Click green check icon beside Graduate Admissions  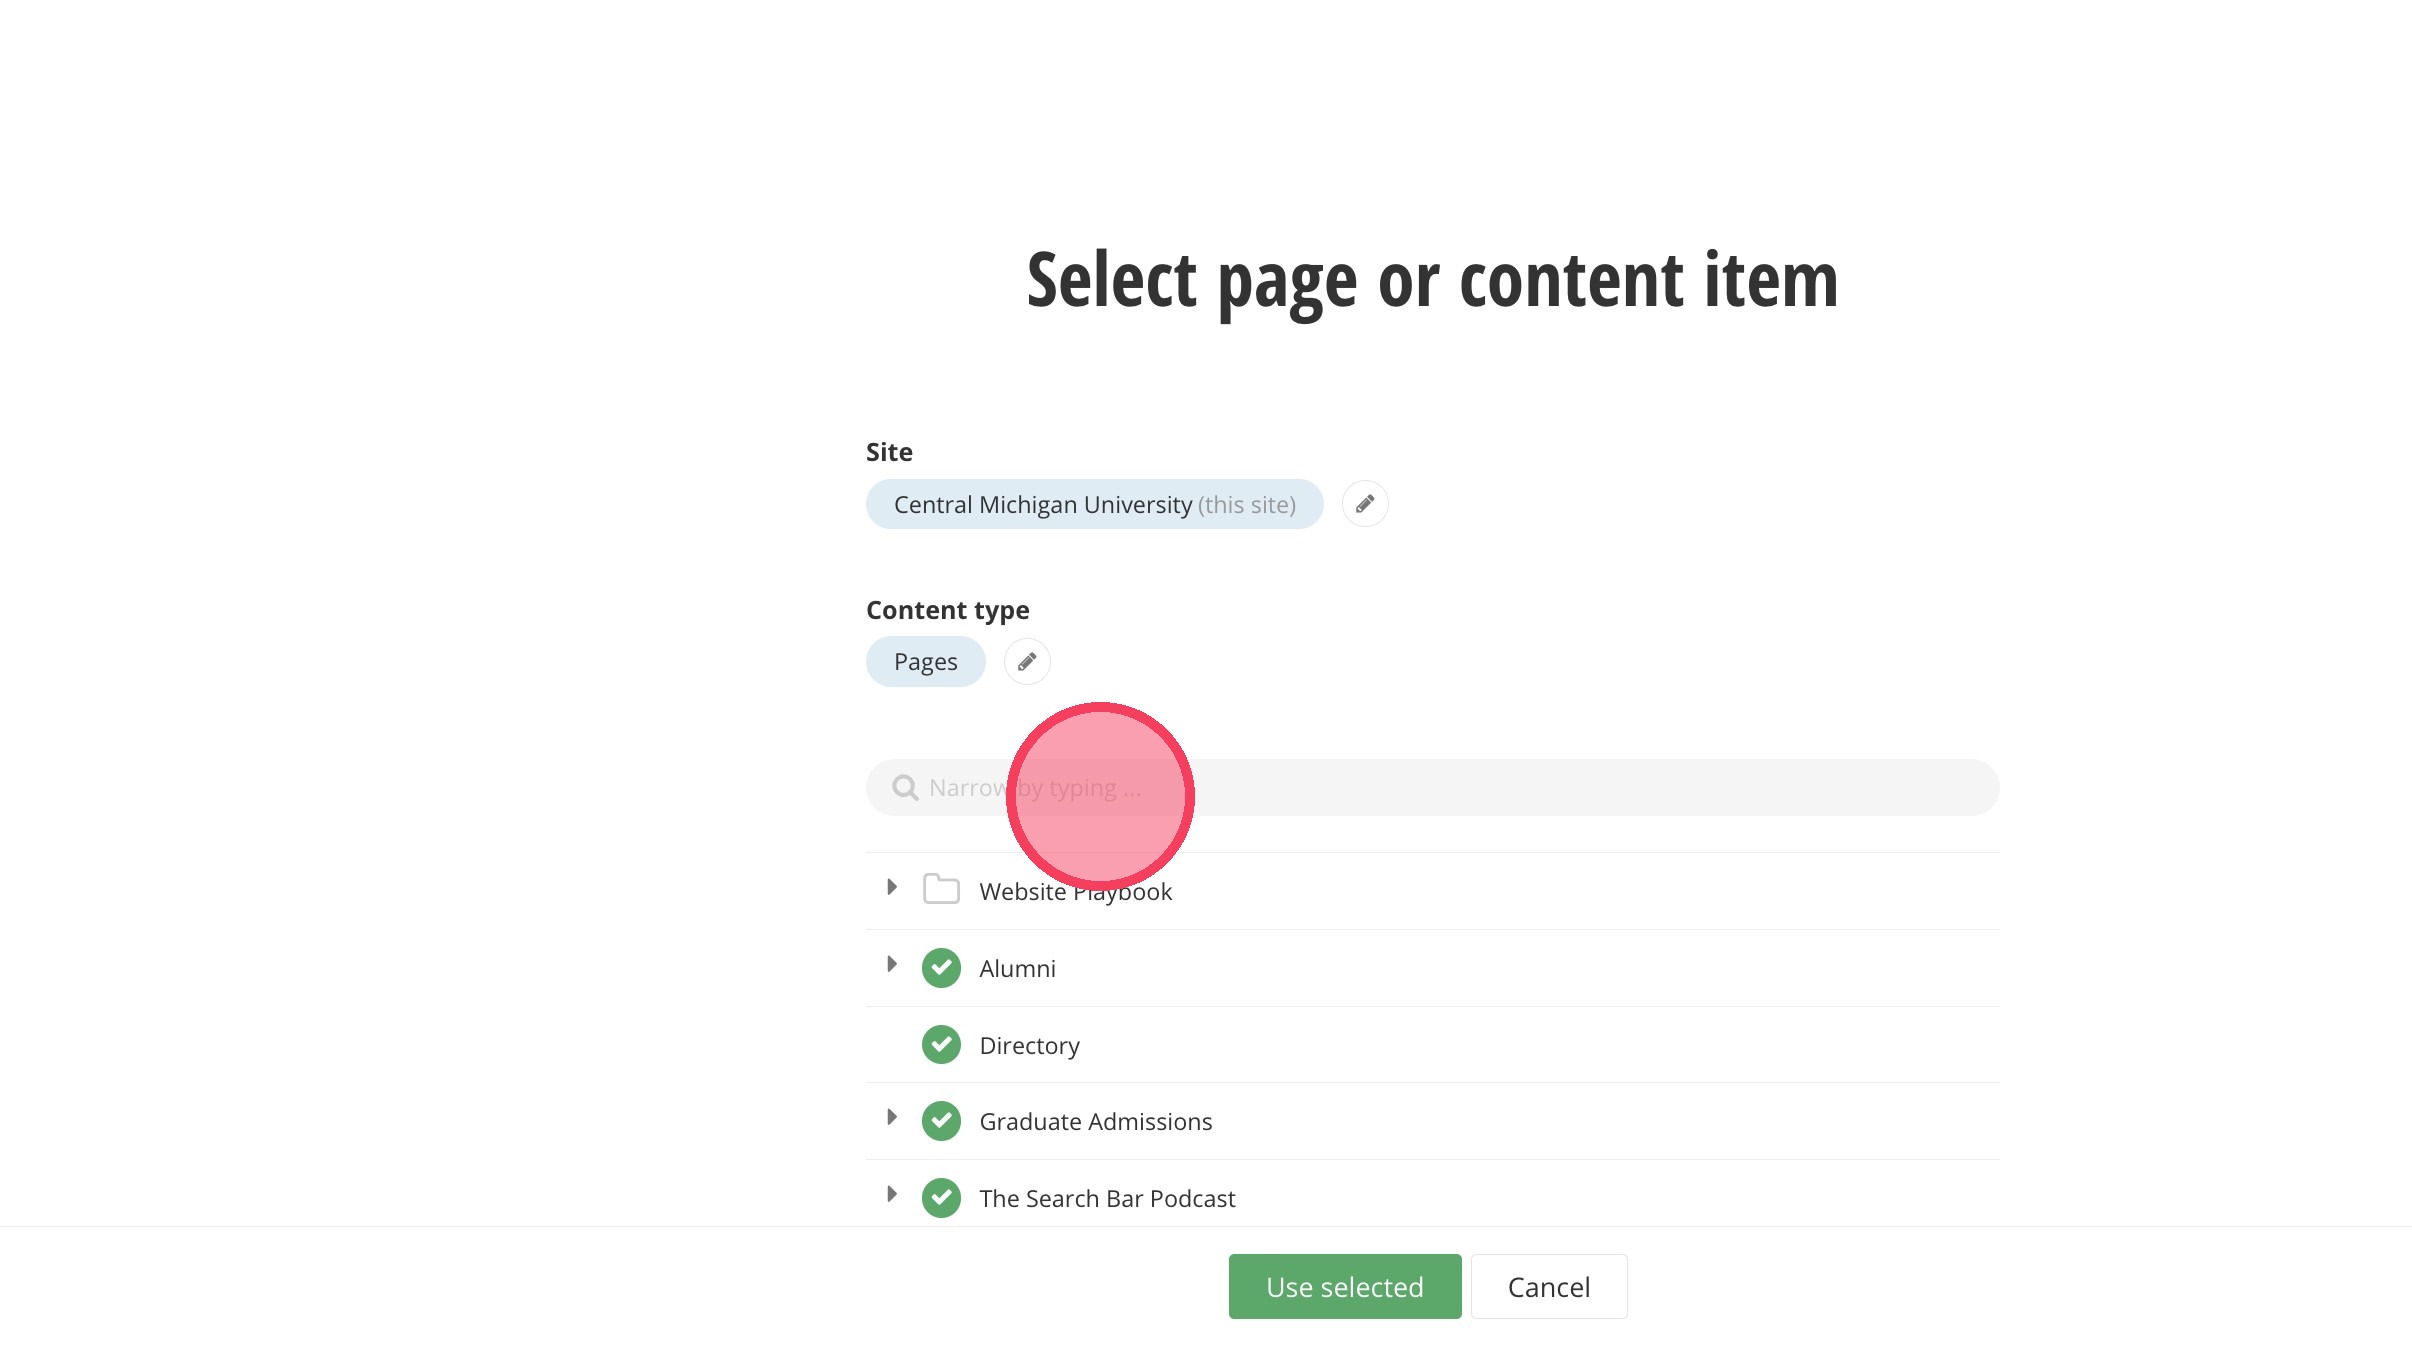click(941, 1121)
